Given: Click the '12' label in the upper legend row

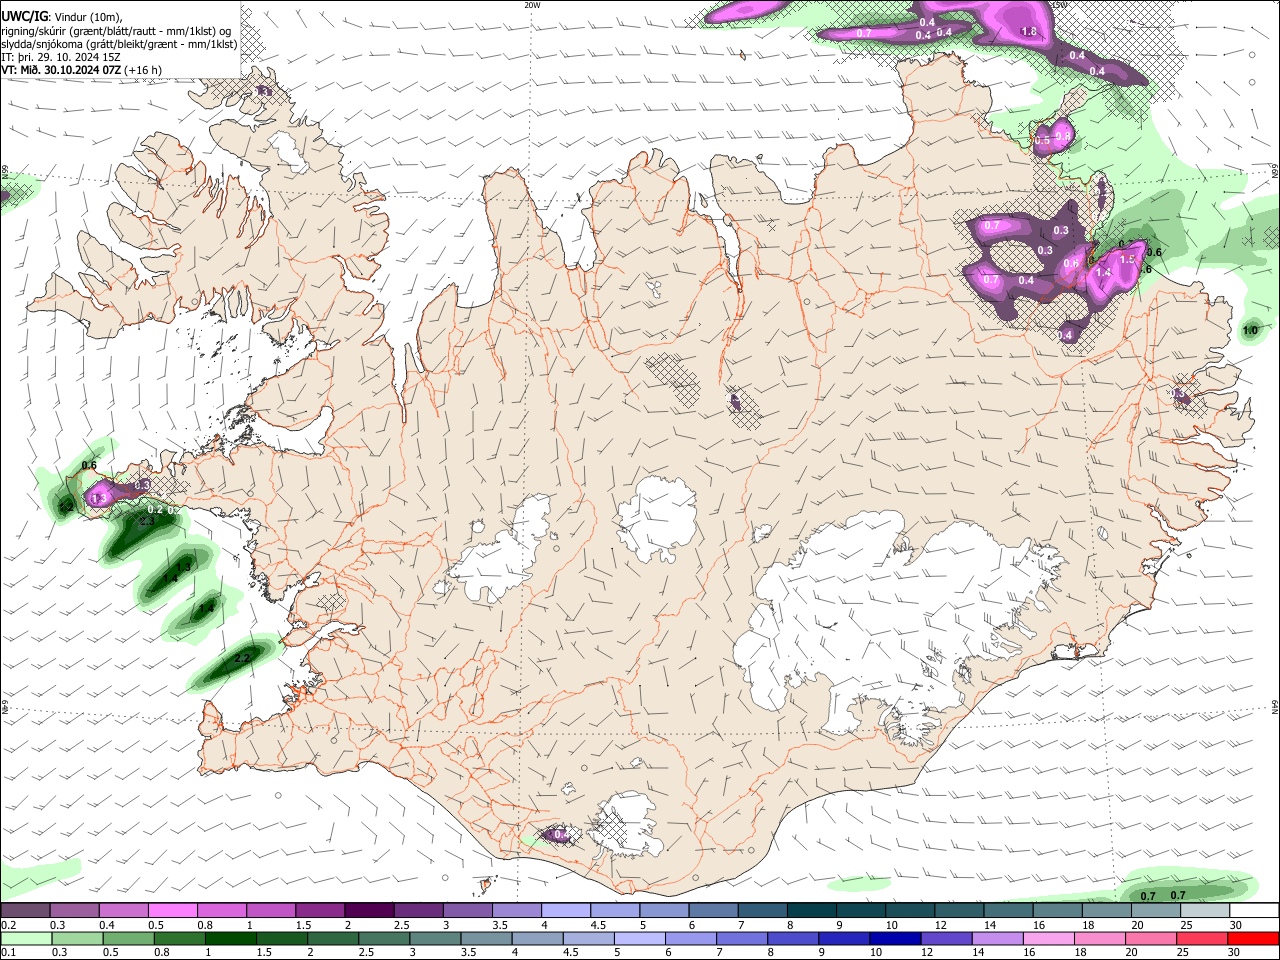Looking at the screenshot, I should [x=940, y=925].
